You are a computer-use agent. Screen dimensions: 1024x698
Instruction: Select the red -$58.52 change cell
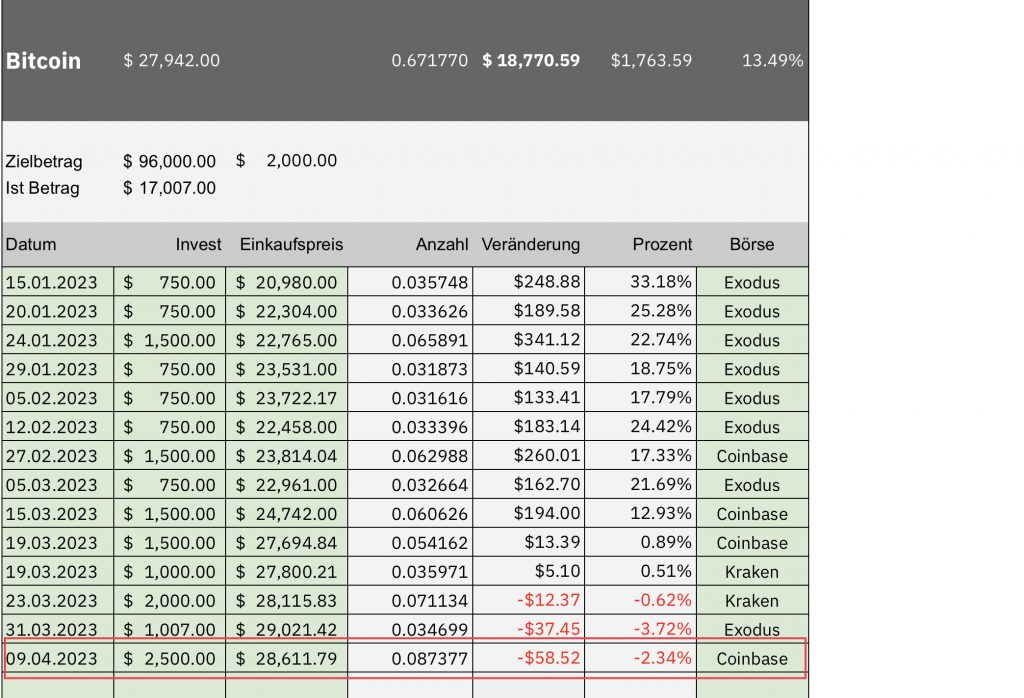528,658
